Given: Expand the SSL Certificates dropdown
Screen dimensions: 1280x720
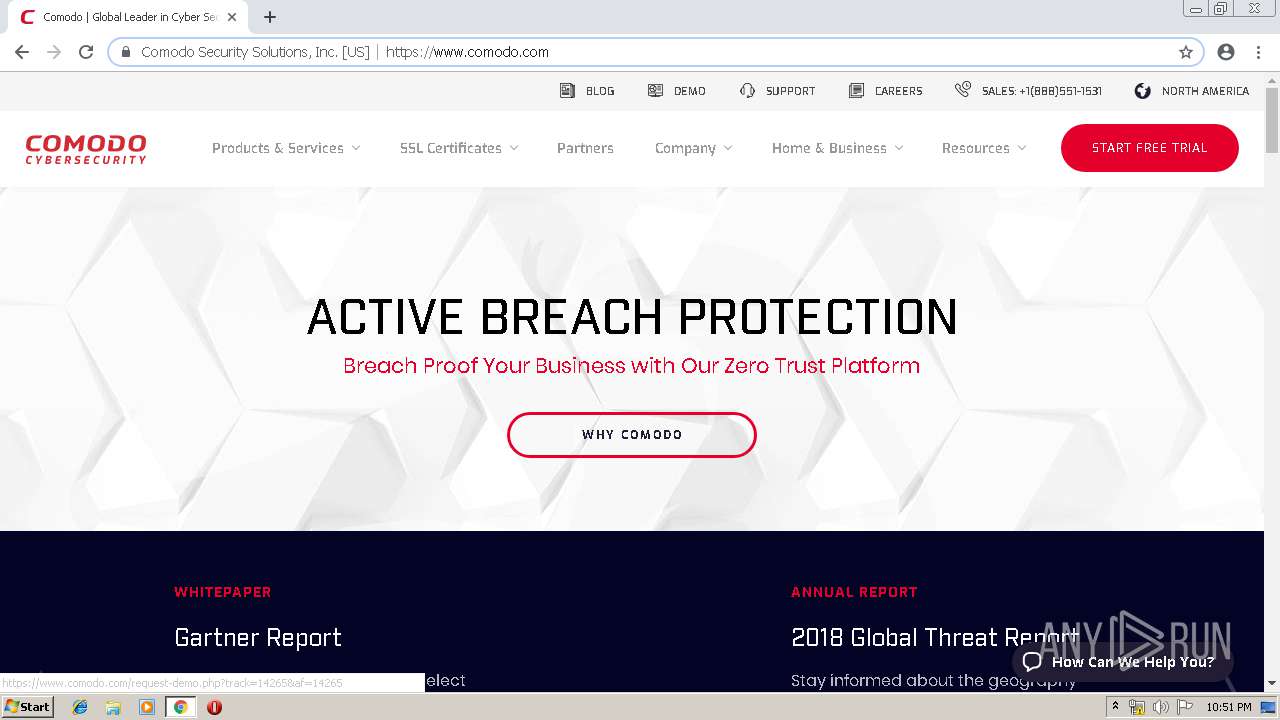Looking at the screenshot, I should pyautogui.click(x=459, y=148).
